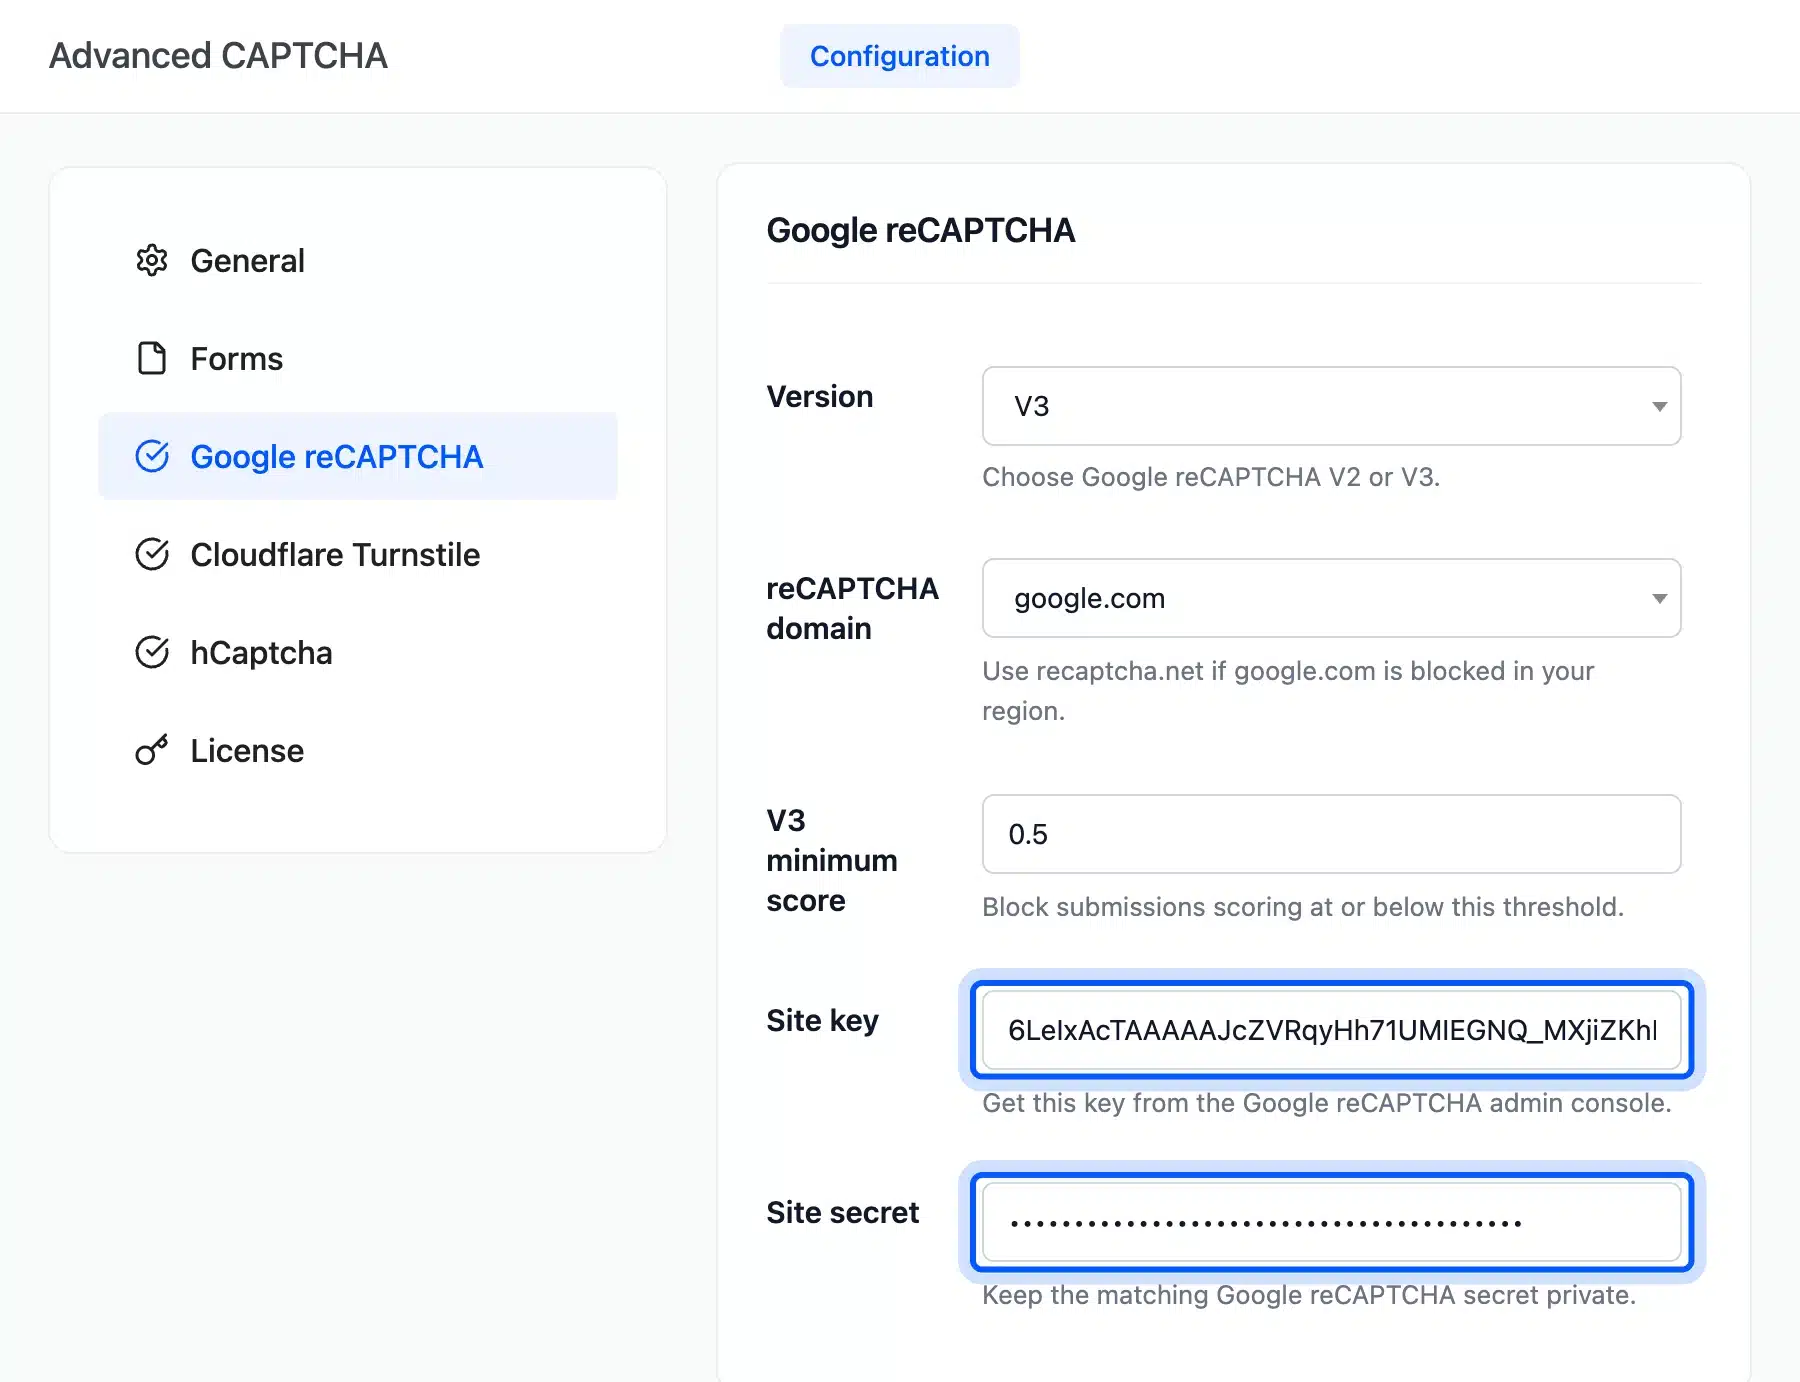Open the Version V3 dropdown
This screenshot has width=1800, height=1382.
pos(1332,406)
